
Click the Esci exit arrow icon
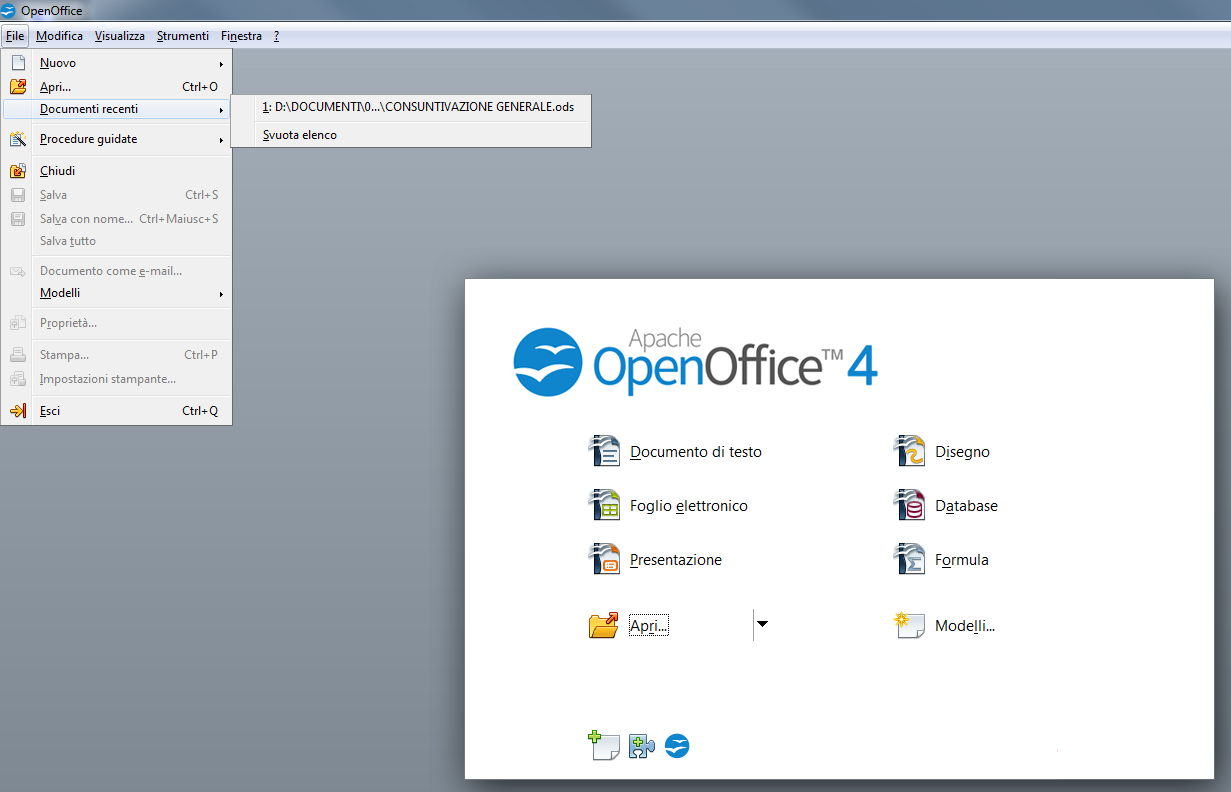(17, 411)
